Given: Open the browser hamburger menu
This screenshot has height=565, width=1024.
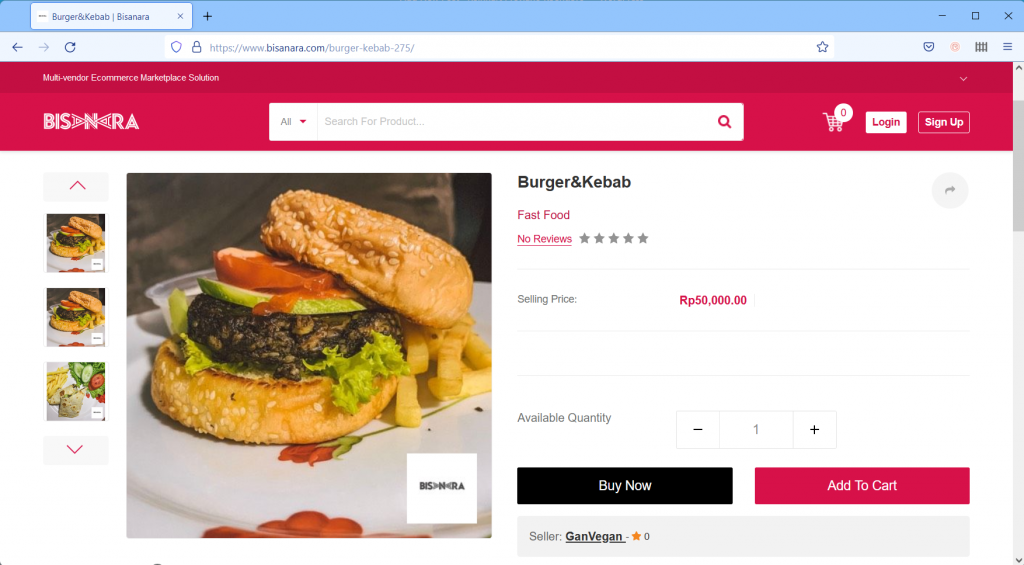Looking at the screenshot, I should pos(1007,47).
